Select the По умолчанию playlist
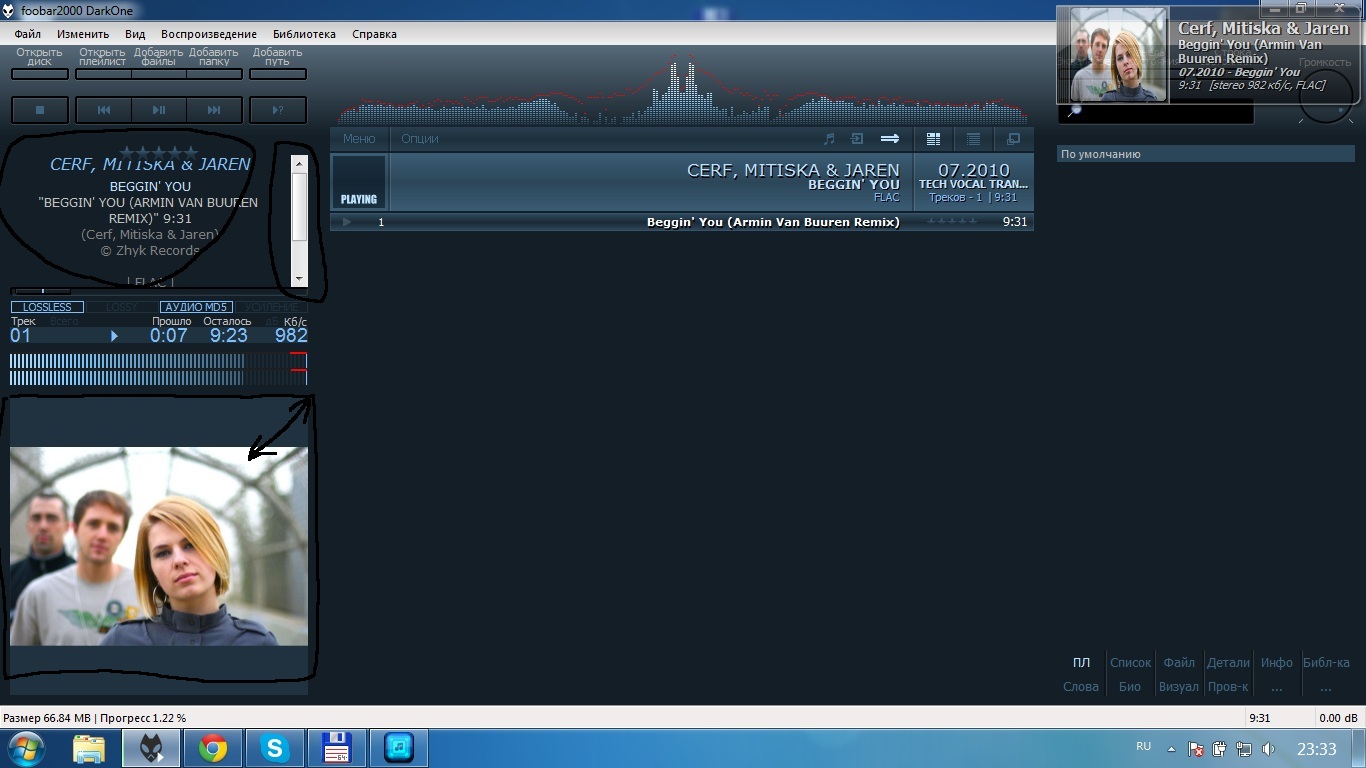Image resolution: width=1366 pixels, height=768 pixels. tap(1206, 154)
